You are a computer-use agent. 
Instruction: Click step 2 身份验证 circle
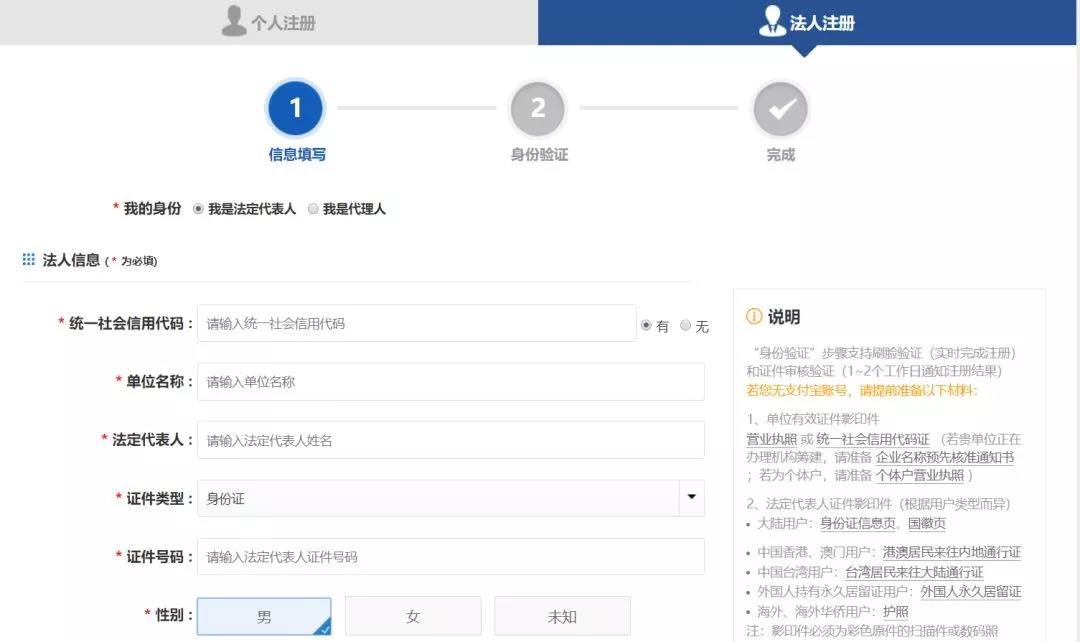[538, 108]
